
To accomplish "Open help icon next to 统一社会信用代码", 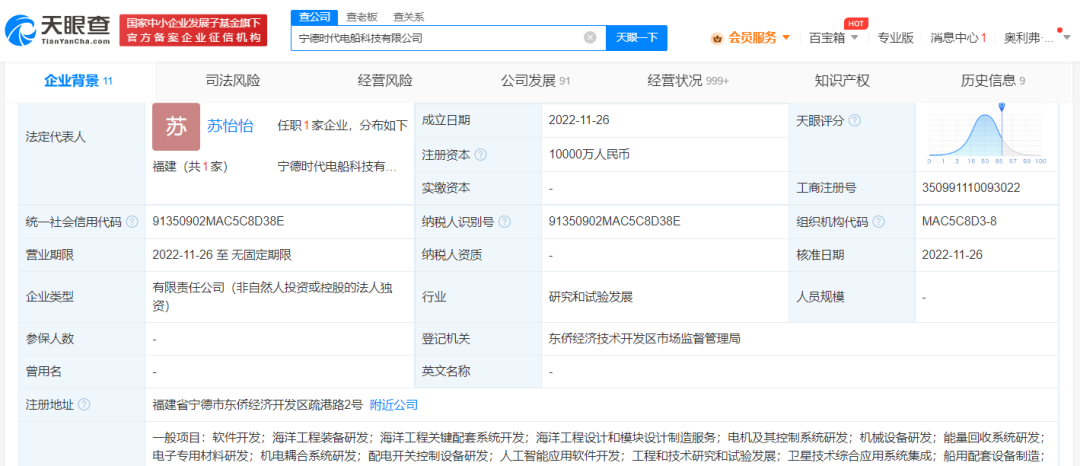I will click(132, 222).
